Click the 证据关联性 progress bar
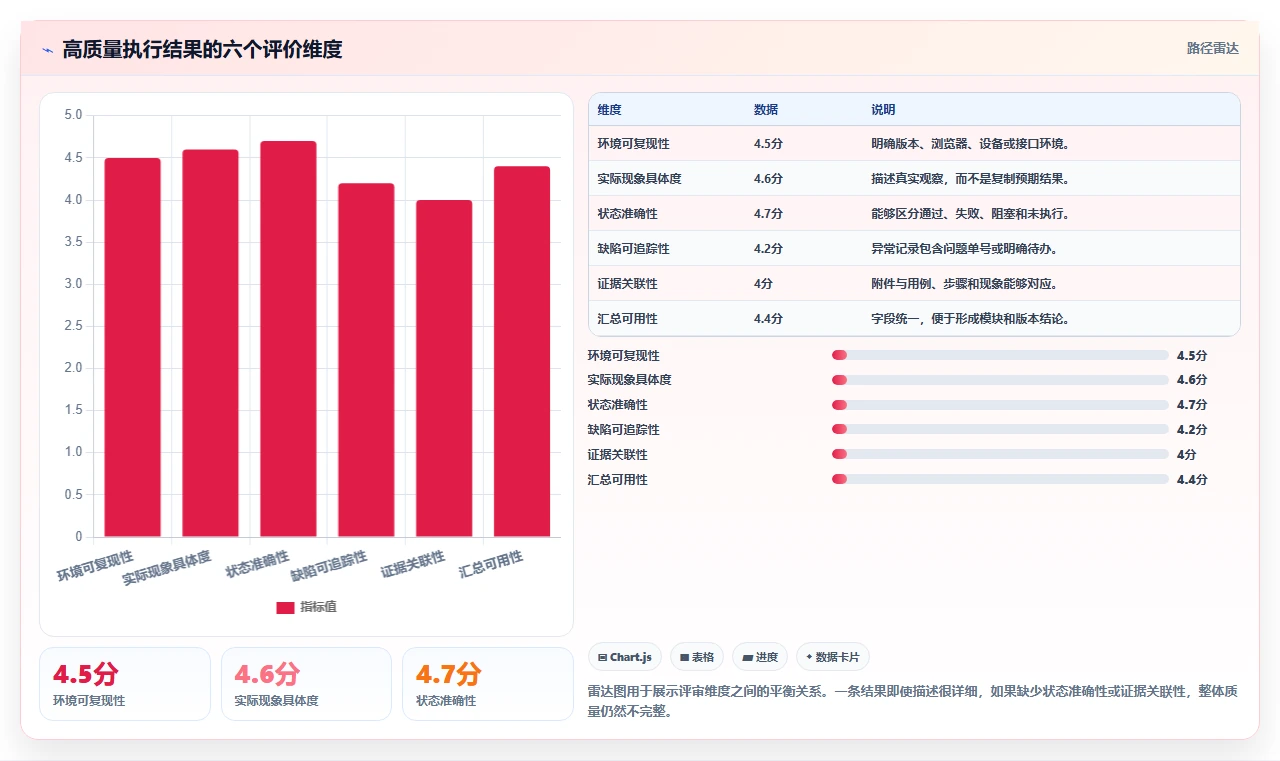 pyautogui.click(x=1000, y=454)
